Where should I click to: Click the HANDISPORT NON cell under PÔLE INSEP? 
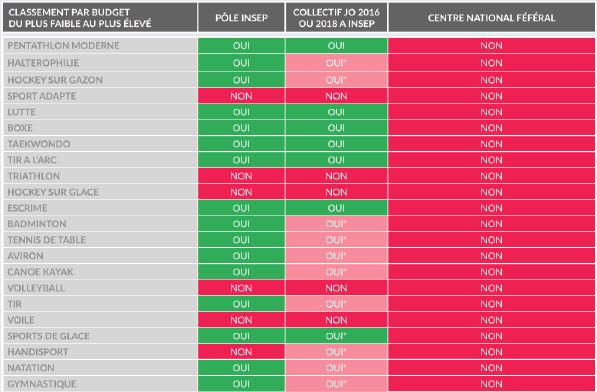(x=241, y=352)
